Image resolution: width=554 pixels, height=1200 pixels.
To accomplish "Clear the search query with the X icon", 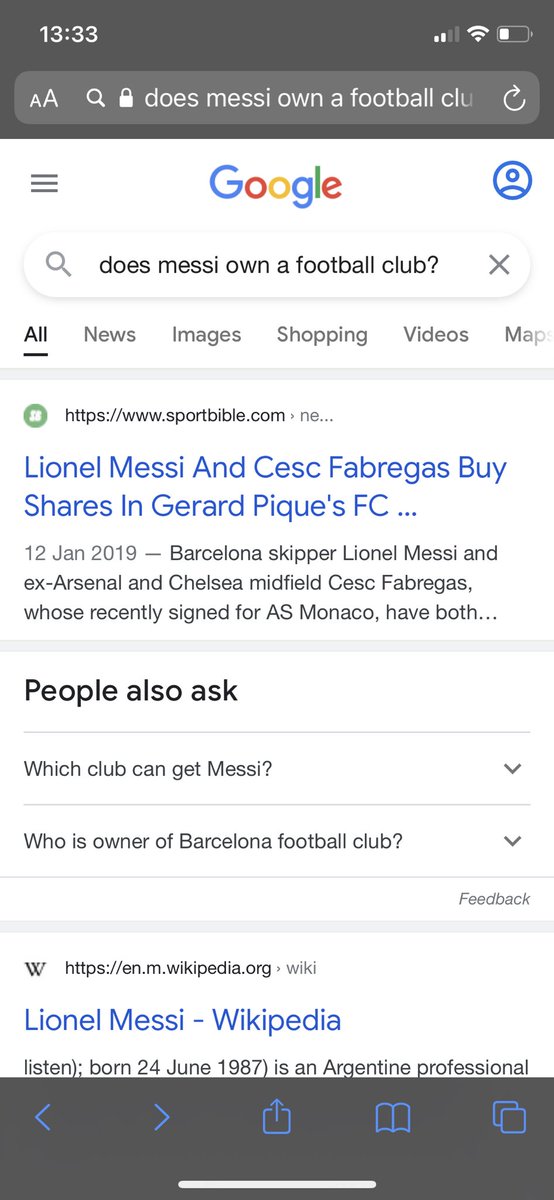I will click(498, 265).
